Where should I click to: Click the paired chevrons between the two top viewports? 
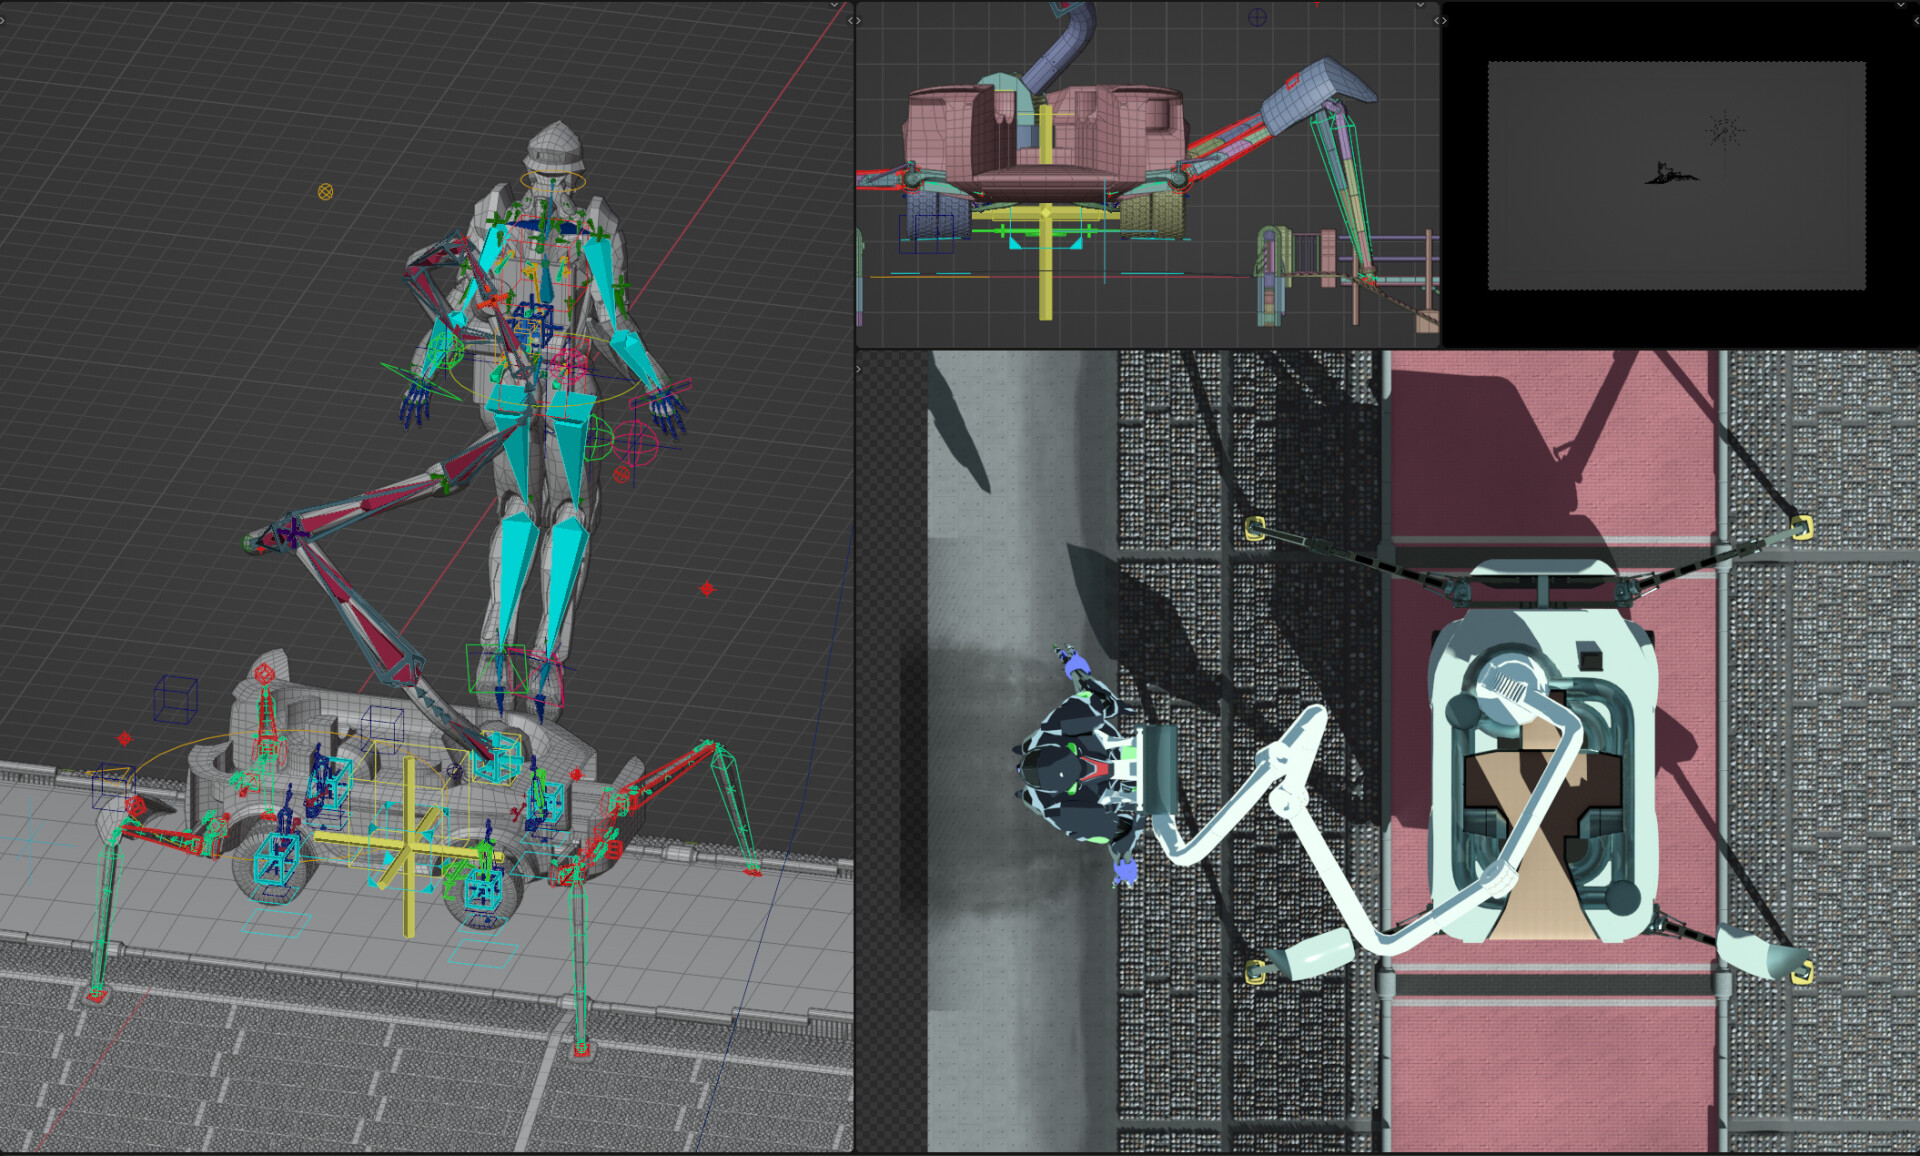[1439, 20]
